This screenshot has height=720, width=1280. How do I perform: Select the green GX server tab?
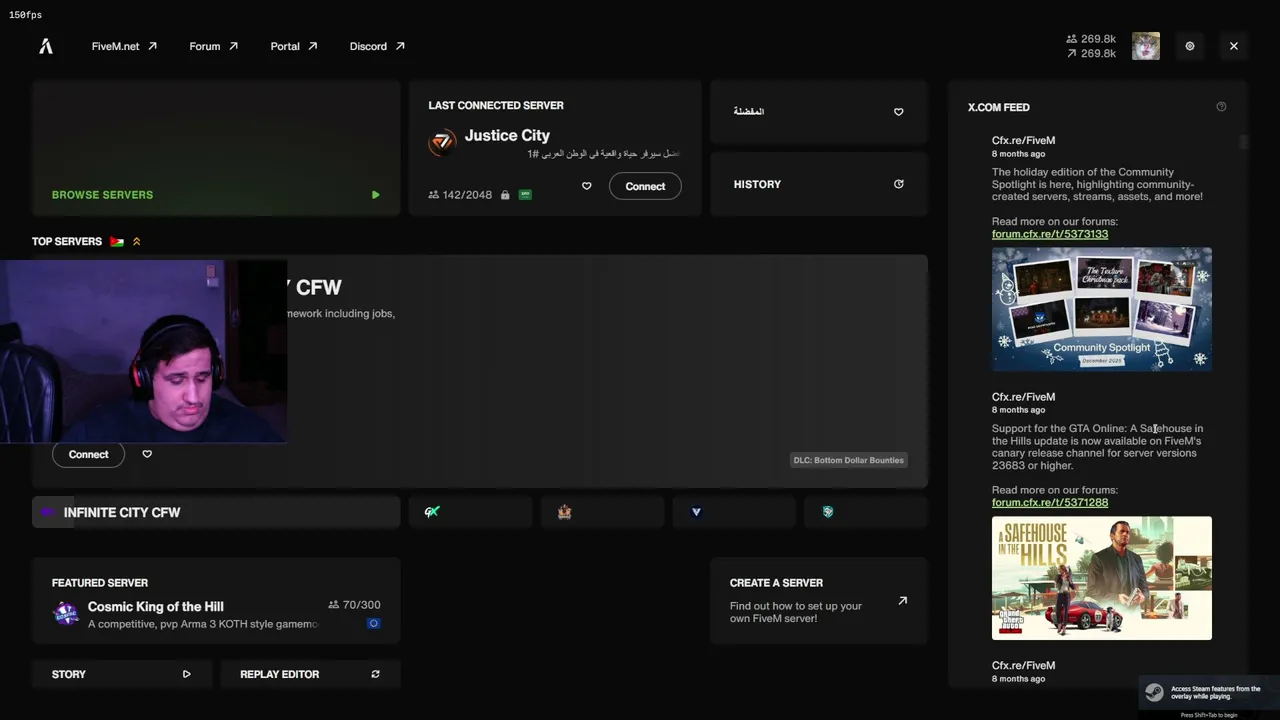tap(469, 512)
